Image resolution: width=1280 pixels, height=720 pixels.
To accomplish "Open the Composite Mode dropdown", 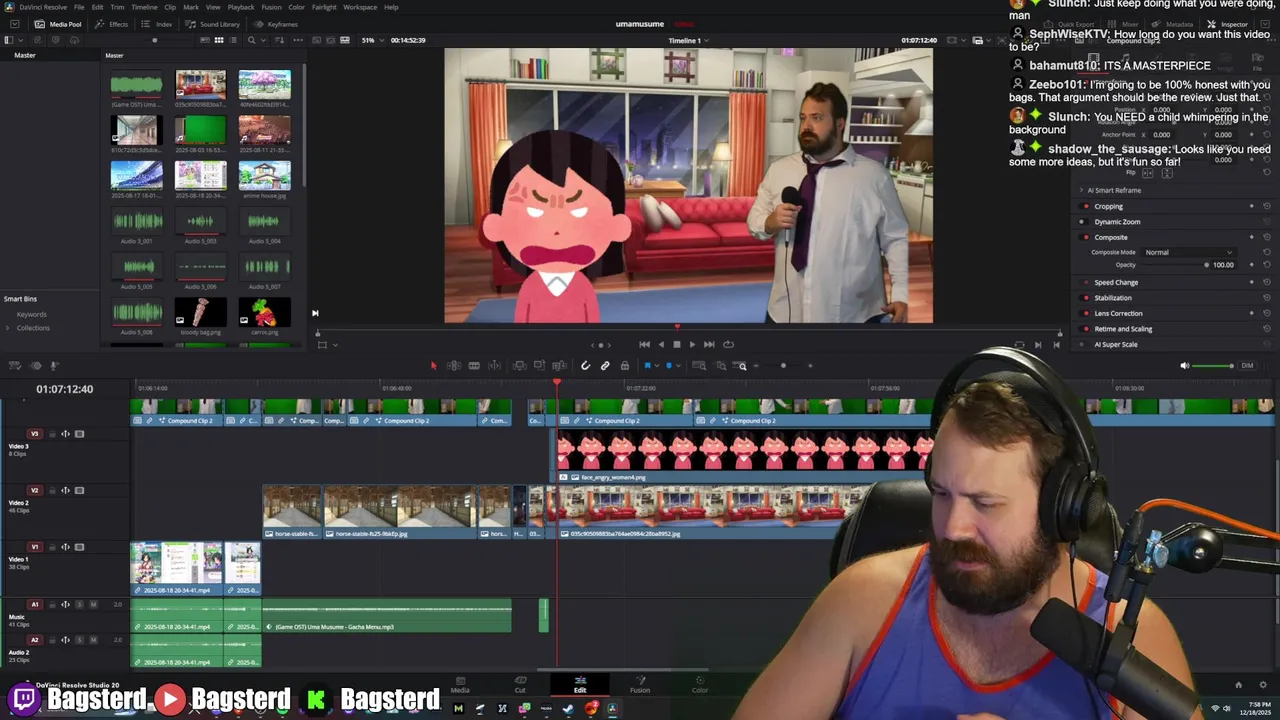I will (x=1188, y=252).
